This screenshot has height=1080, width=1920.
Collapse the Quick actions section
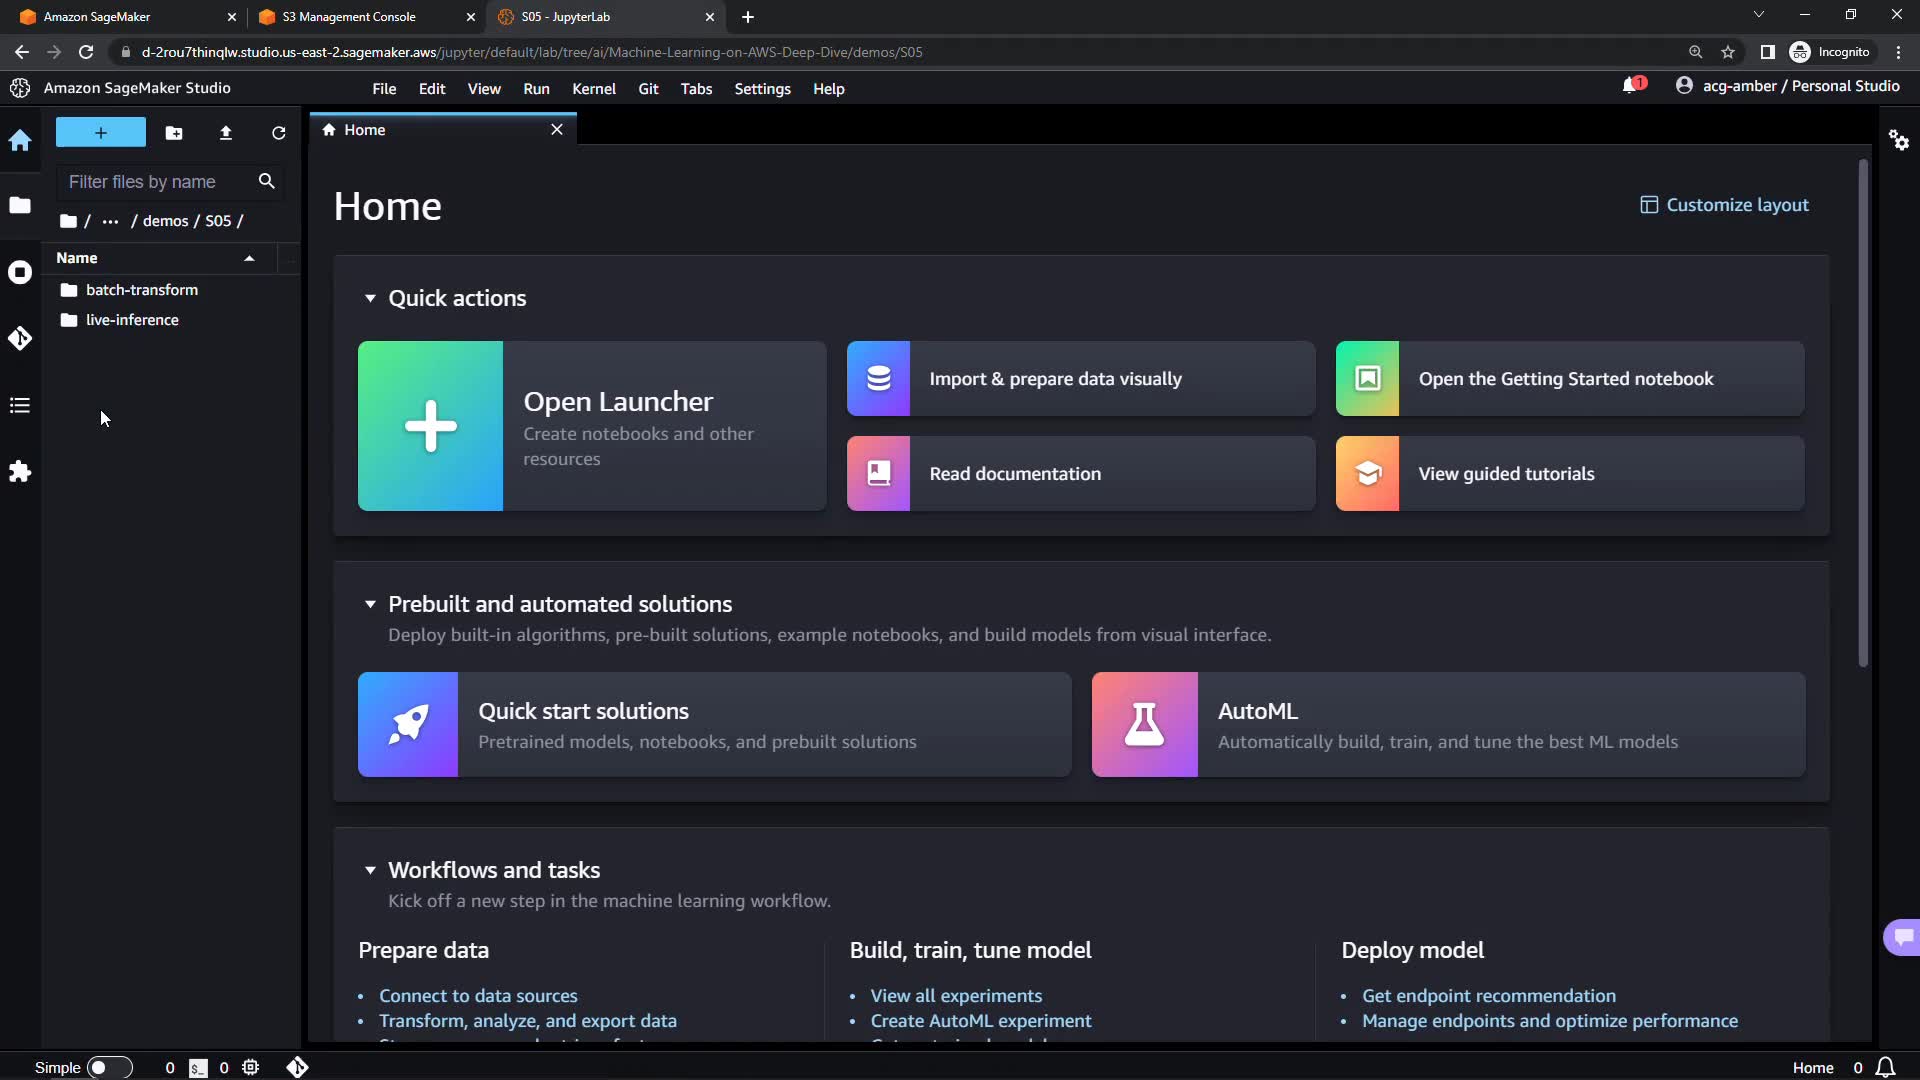coord(370,298)
